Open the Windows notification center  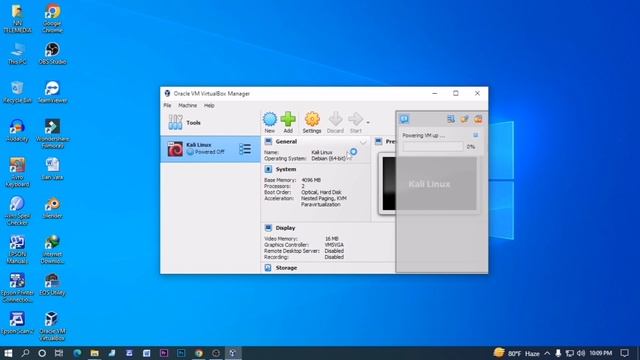pos(624,353)
